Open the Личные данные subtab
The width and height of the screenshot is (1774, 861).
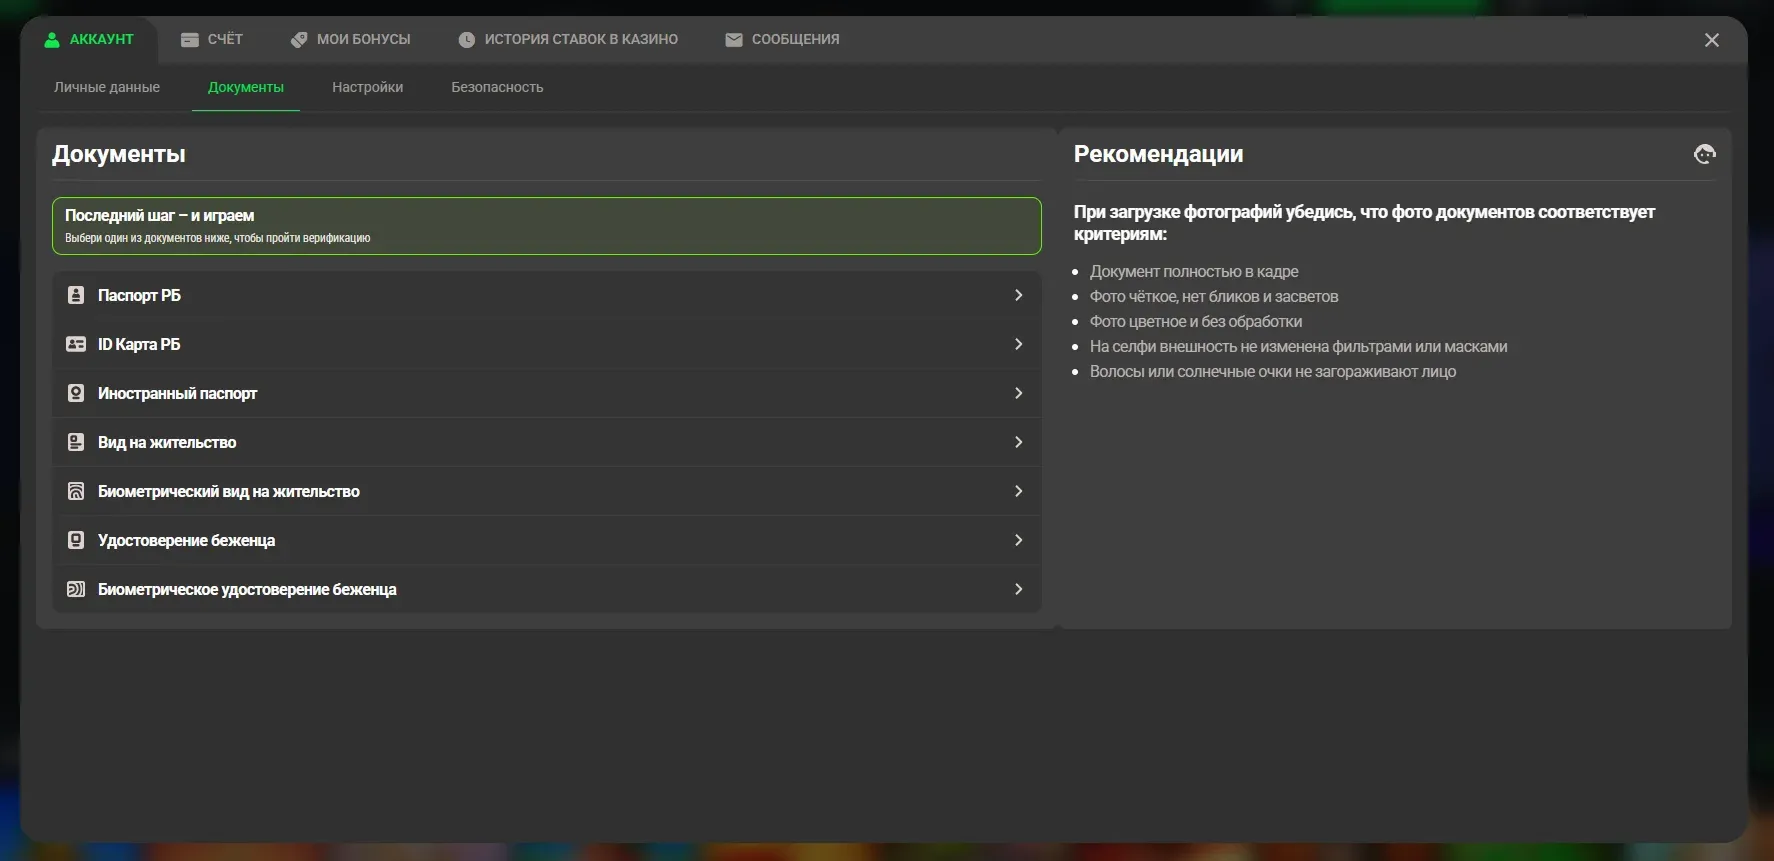tap(107, 87)
